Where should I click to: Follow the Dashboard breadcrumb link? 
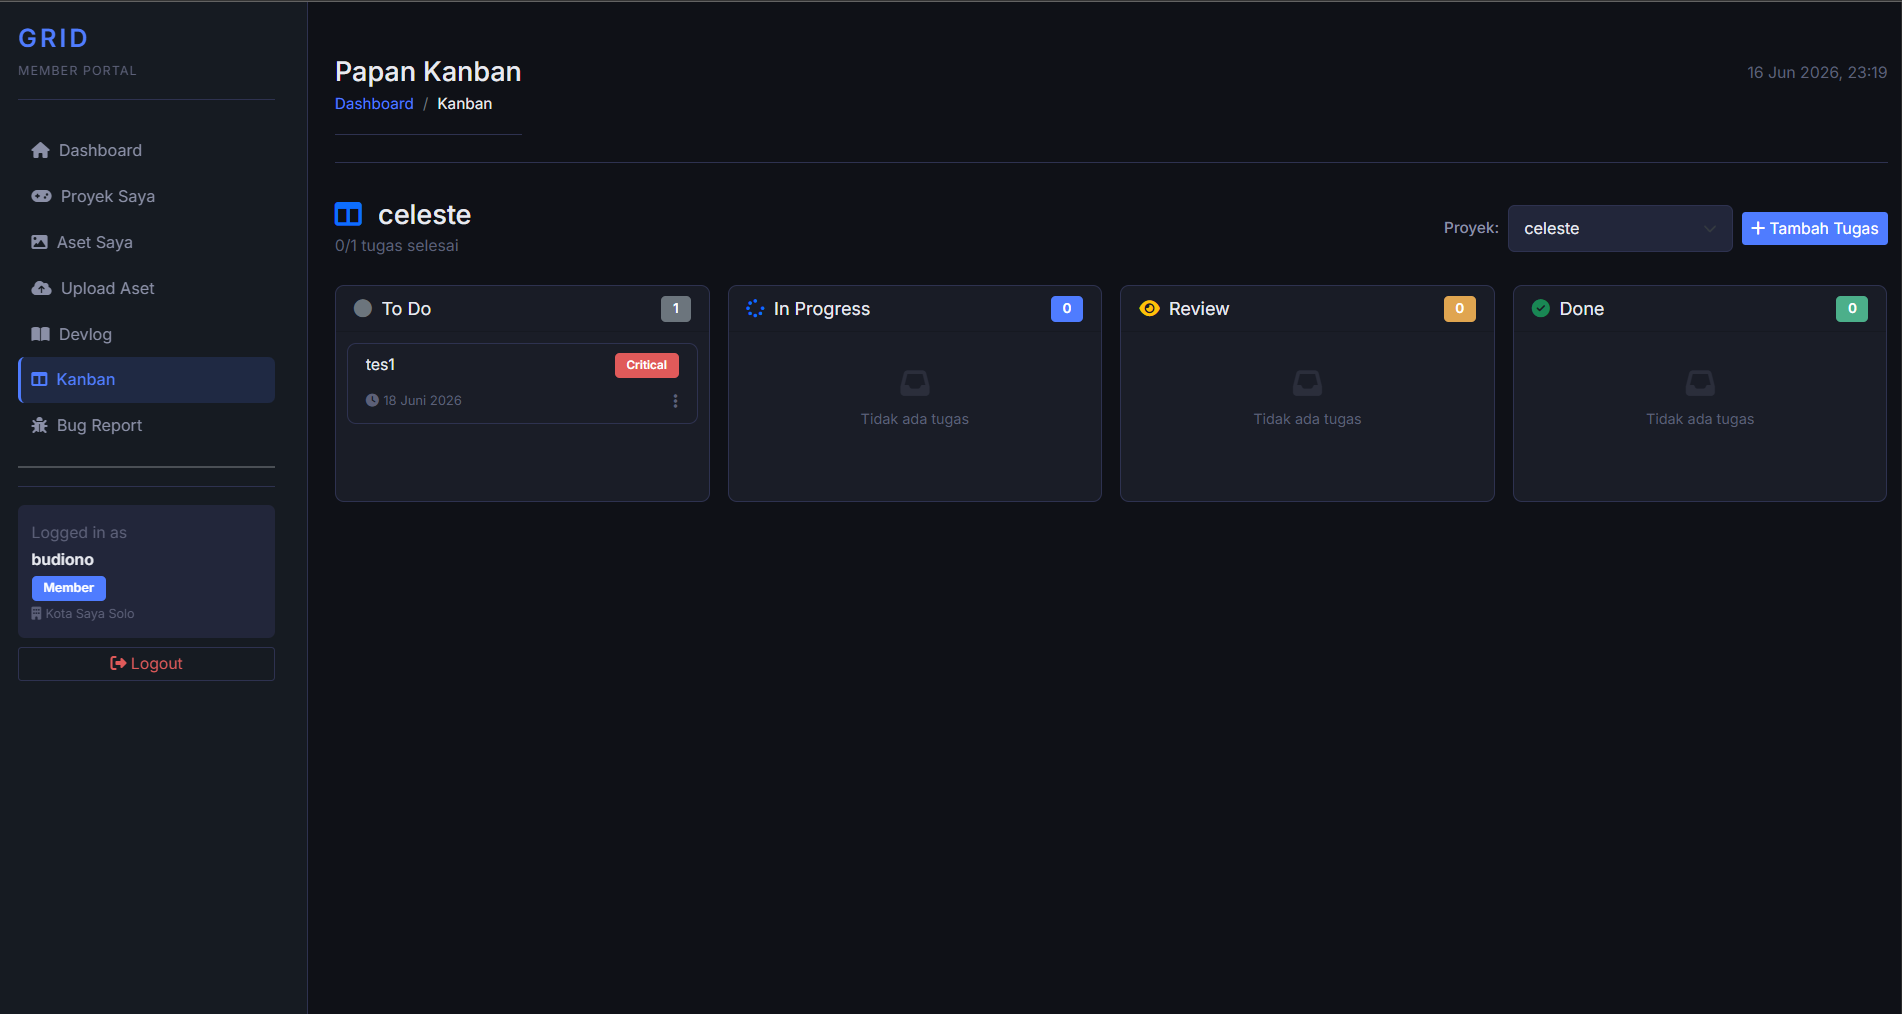(x=374, y=104)
